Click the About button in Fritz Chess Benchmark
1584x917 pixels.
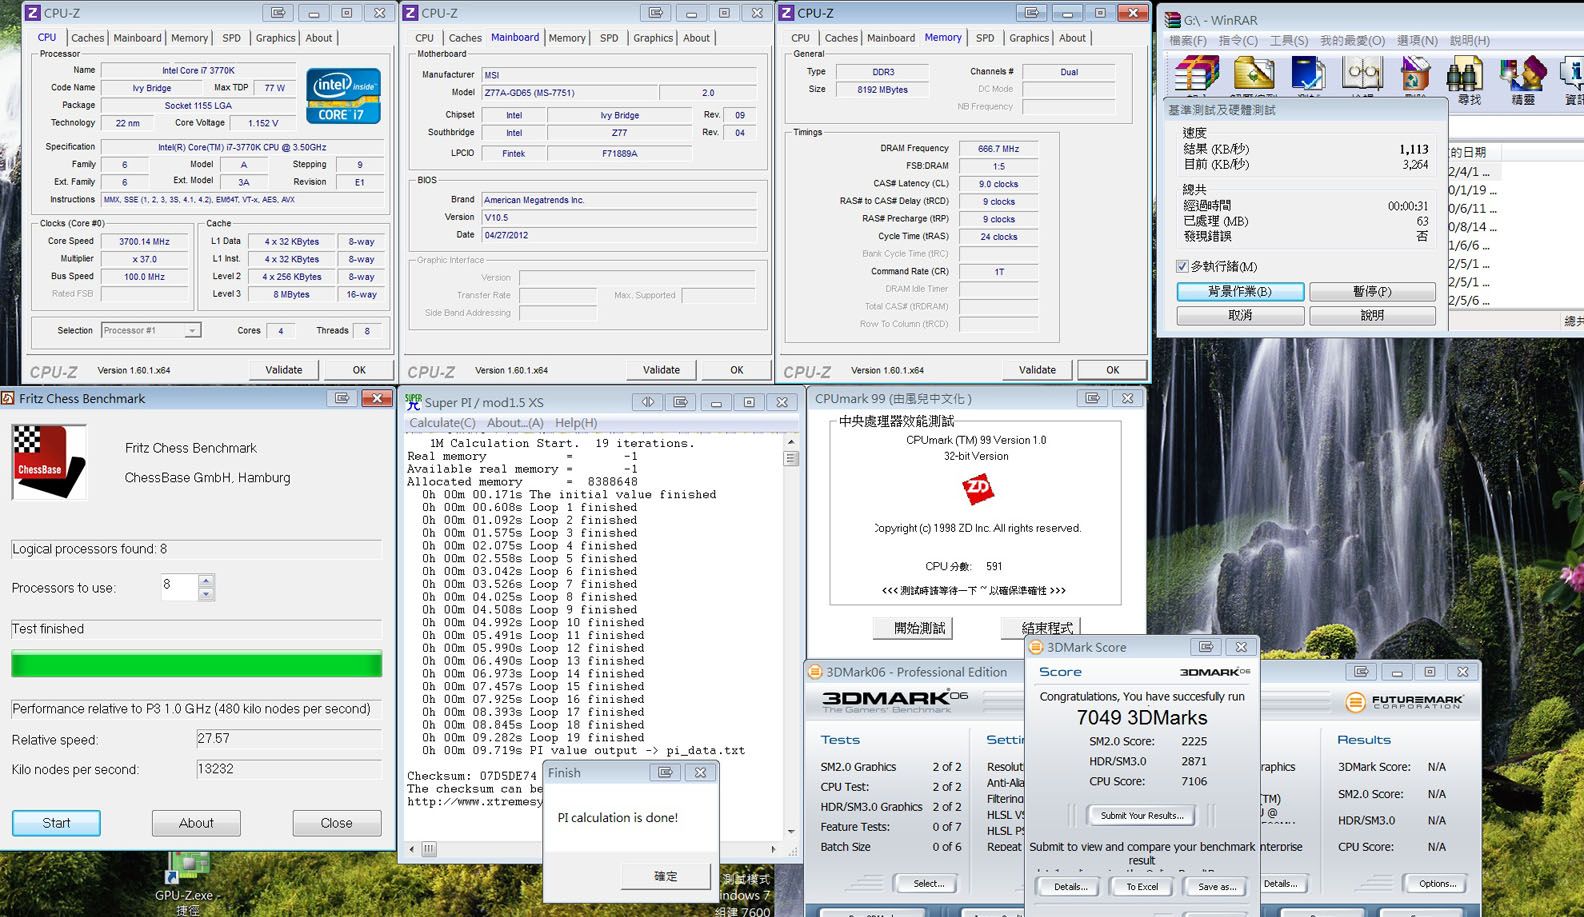point(196,823)
